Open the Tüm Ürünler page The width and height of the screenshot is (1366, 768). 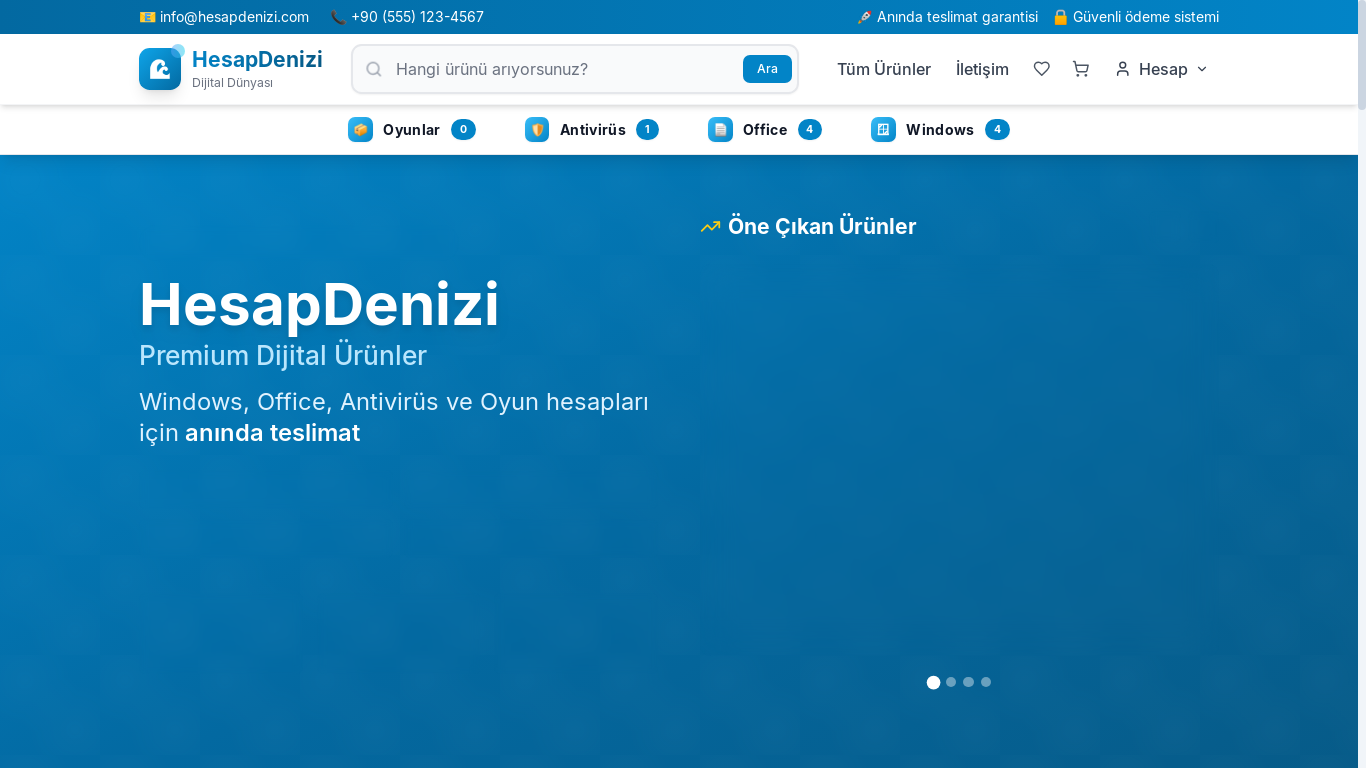click(884, 69)
